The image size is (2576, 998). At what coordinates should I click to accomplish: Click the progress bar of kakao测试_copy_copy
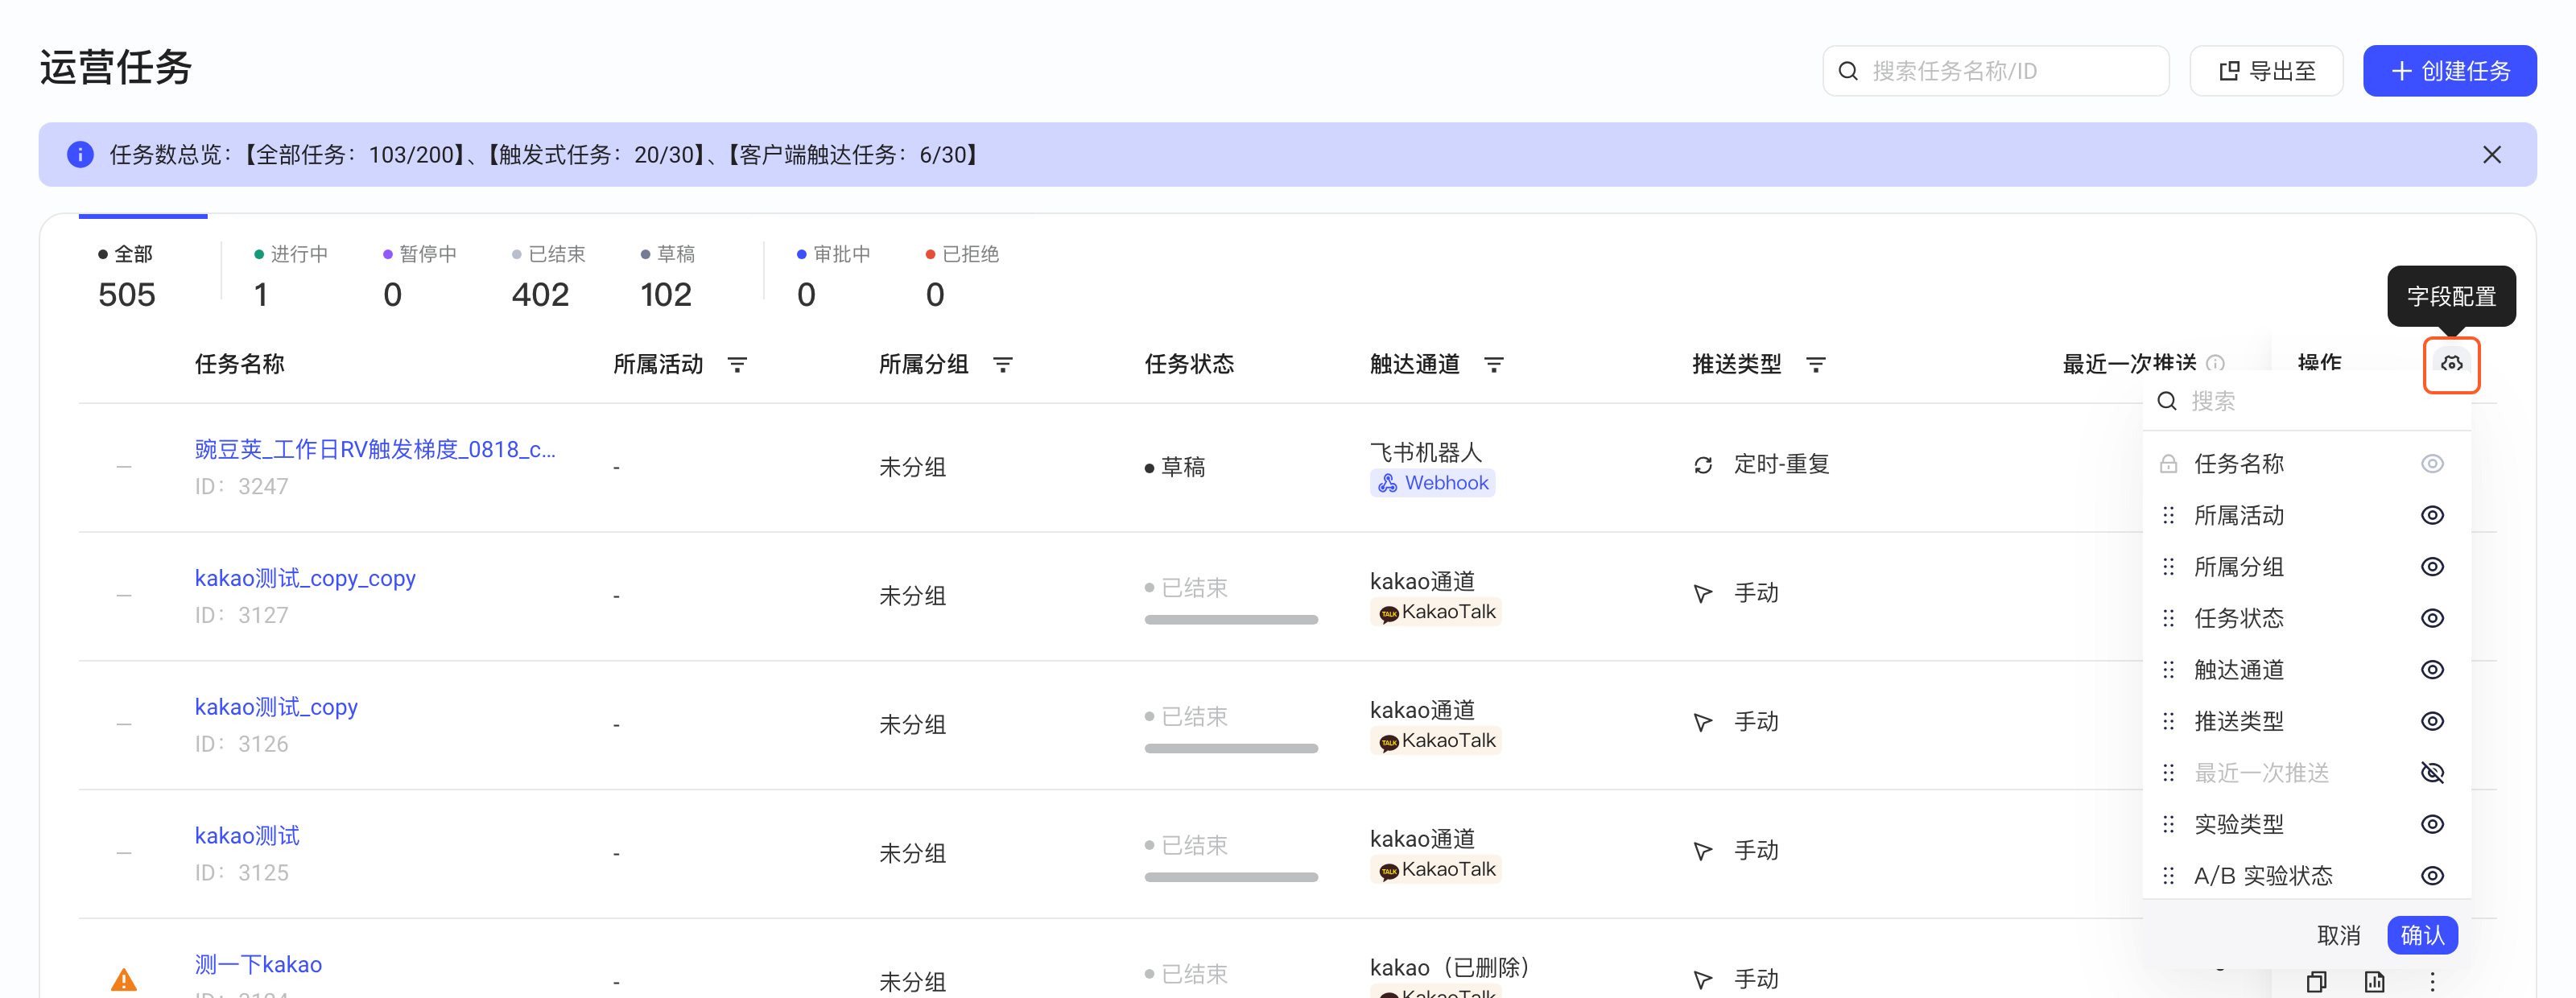pyautogui.click(x=1231, y=620)
